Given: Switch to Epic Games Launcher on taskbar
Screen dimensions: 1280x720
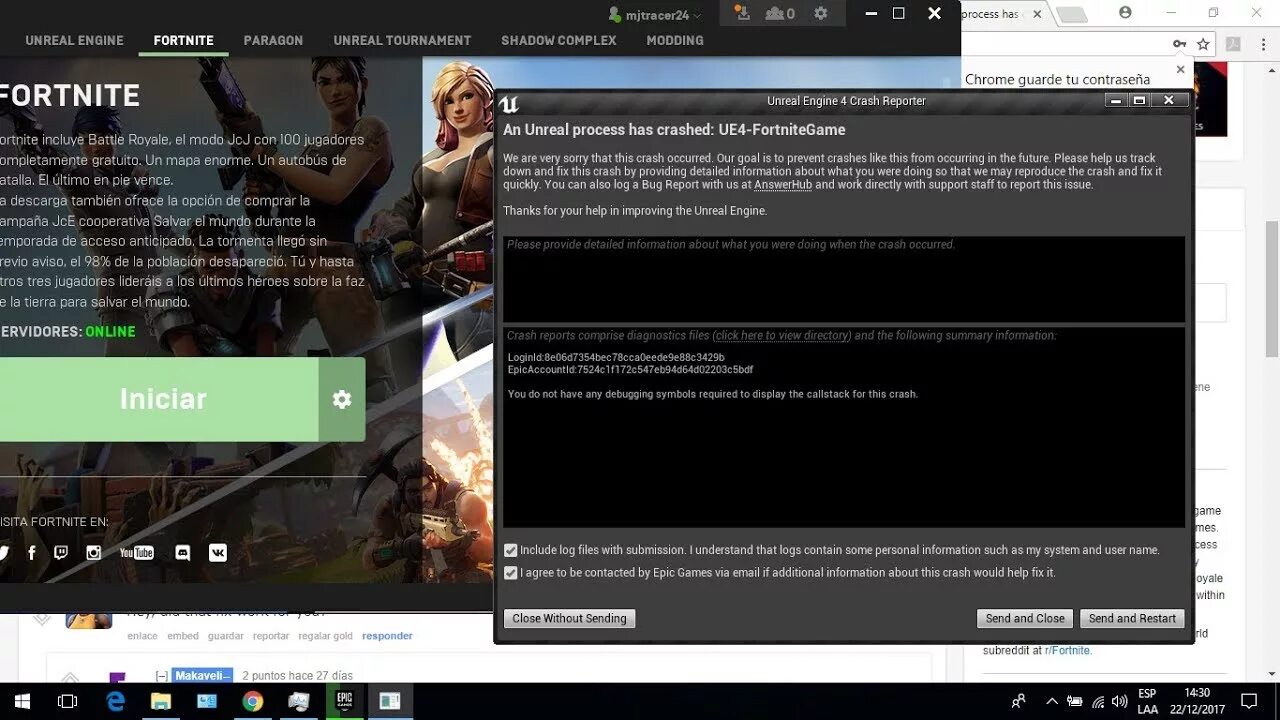Looking at the screenshot, I should pyautogui.click(x=344, y=701).
